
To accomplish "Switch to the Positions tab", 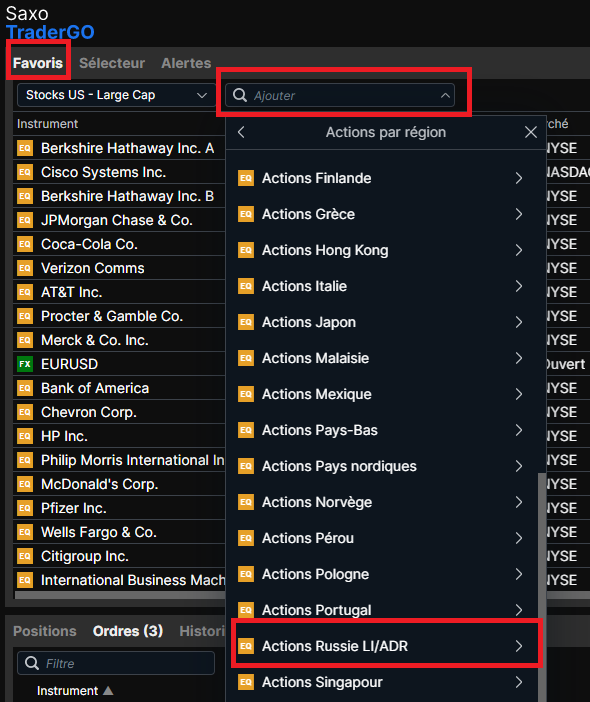I will pyautogui.click(x=45, y=631).
